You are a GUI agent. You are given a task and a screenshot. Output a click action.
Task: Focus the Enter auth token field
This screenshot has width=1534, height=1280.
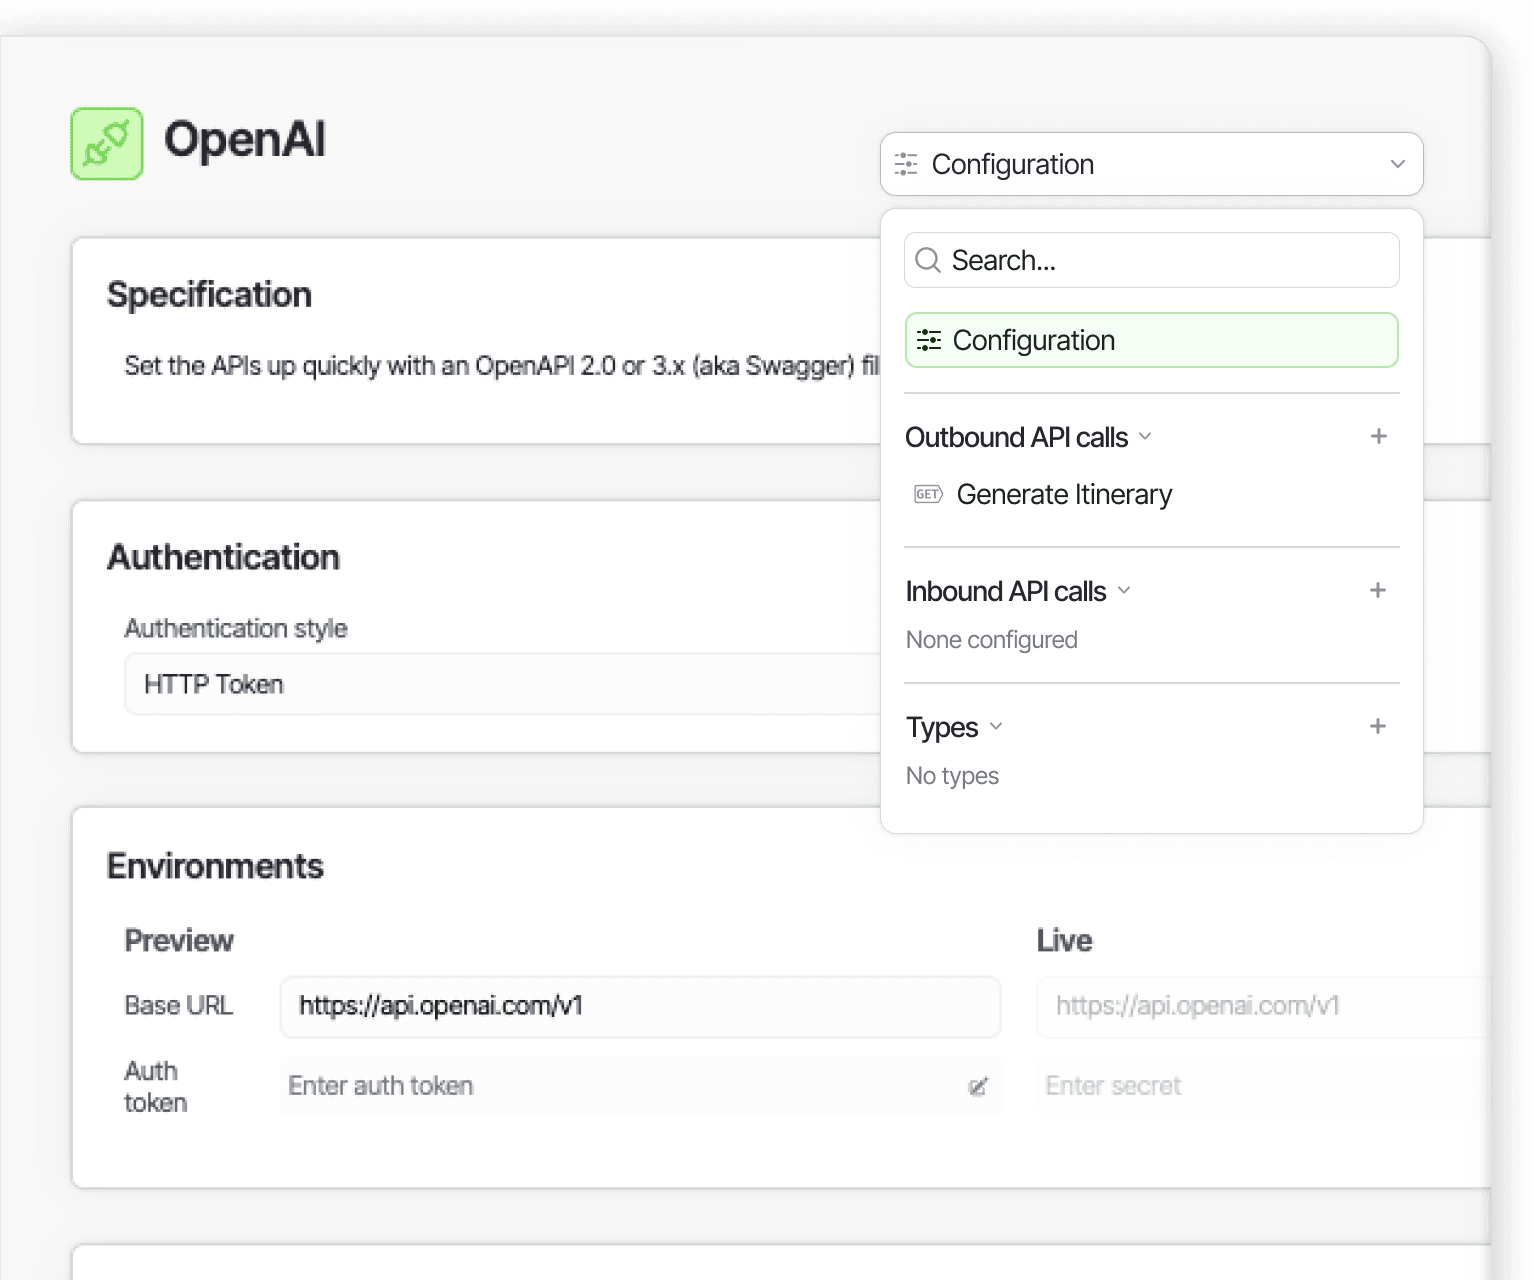(x=640, y=1086)
